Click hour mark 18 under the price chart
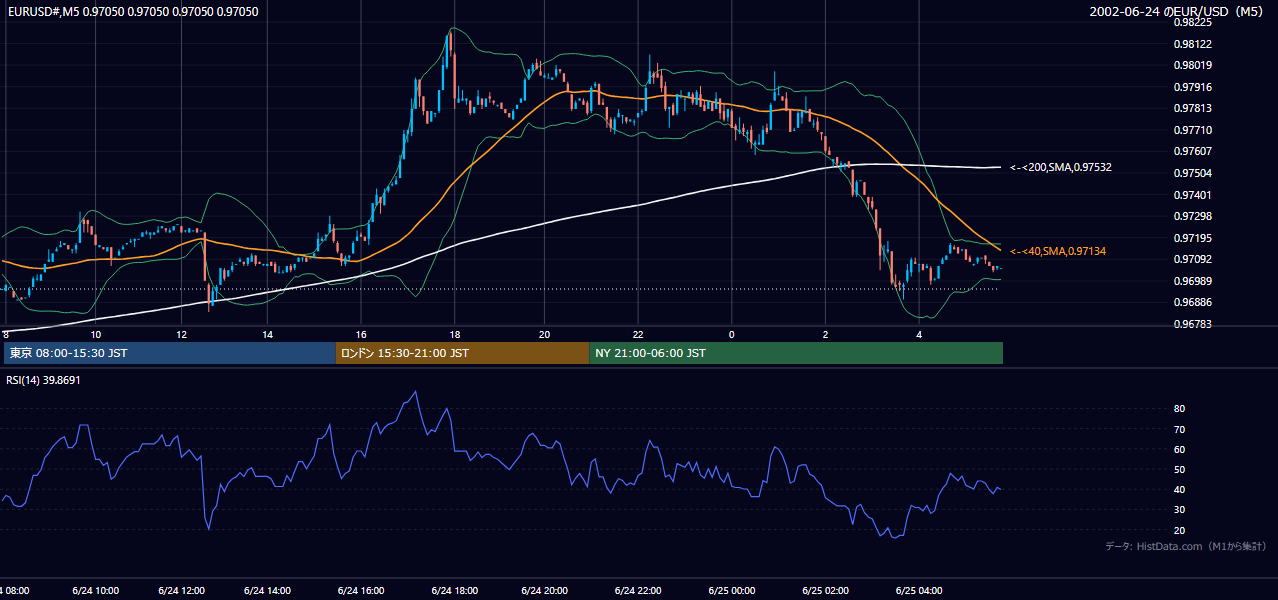 click(454, 335)
